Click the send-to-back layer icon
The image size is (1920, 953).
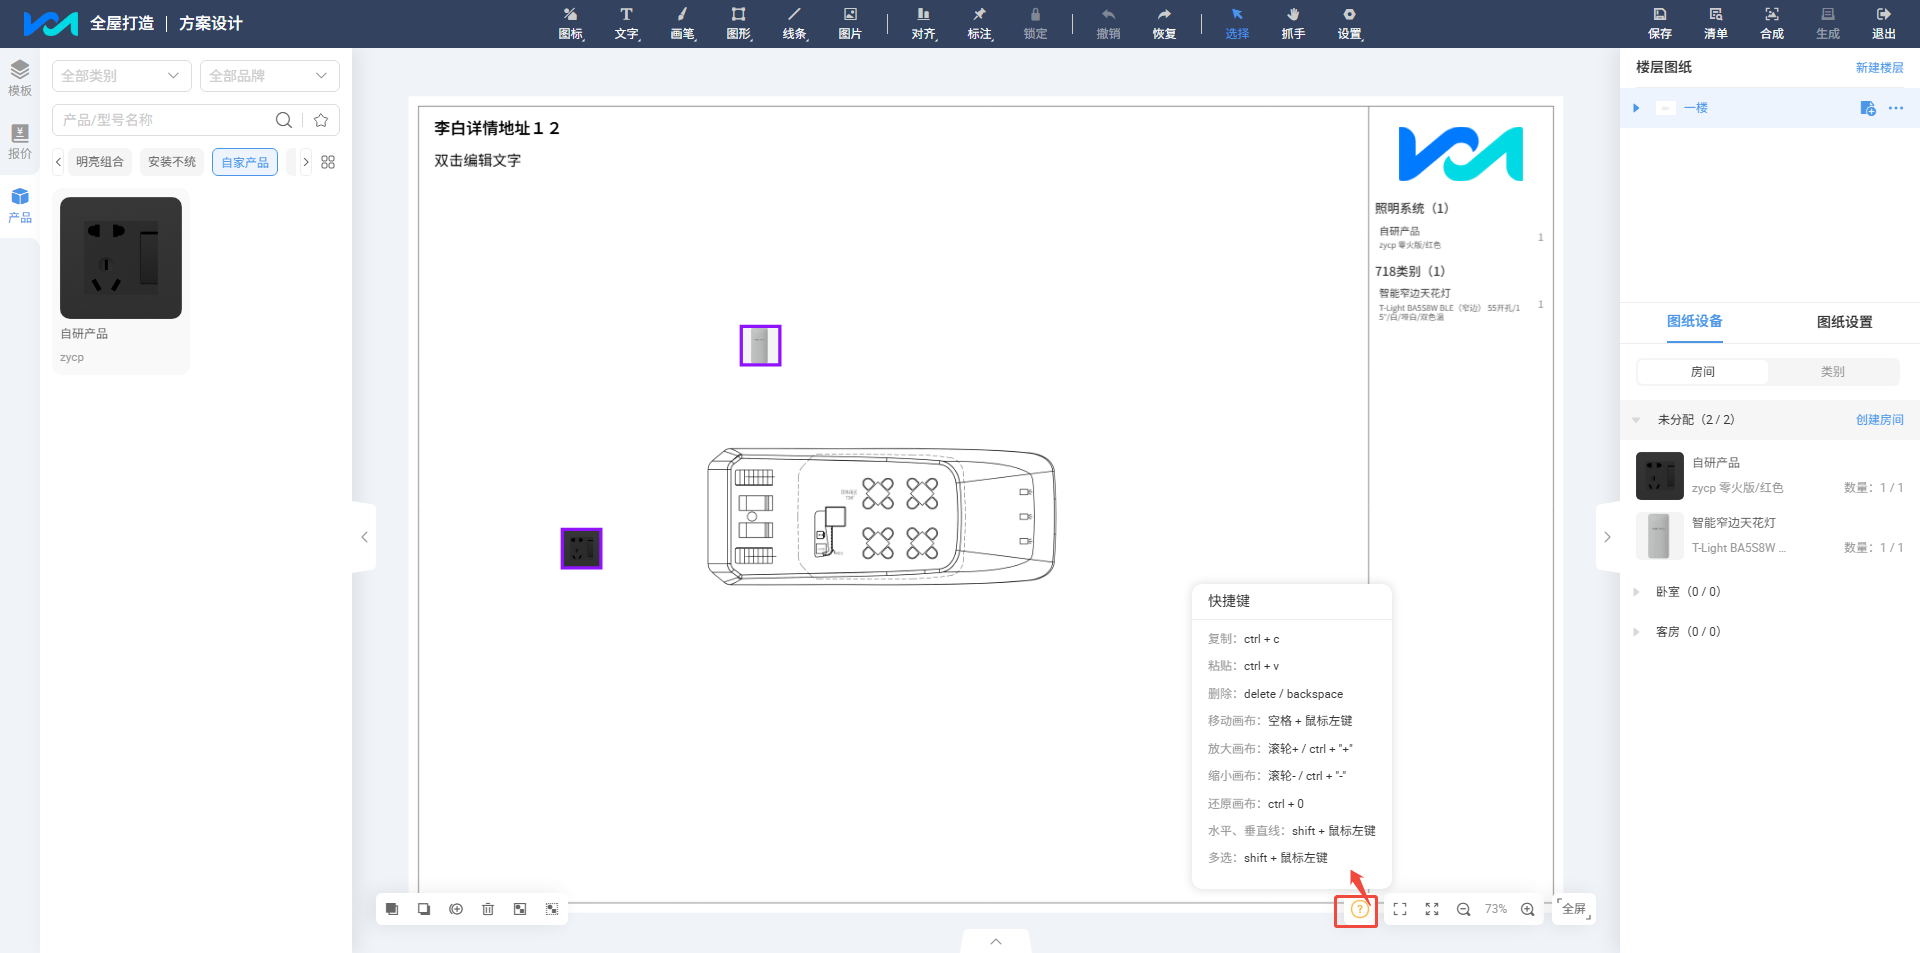[424, 909]
